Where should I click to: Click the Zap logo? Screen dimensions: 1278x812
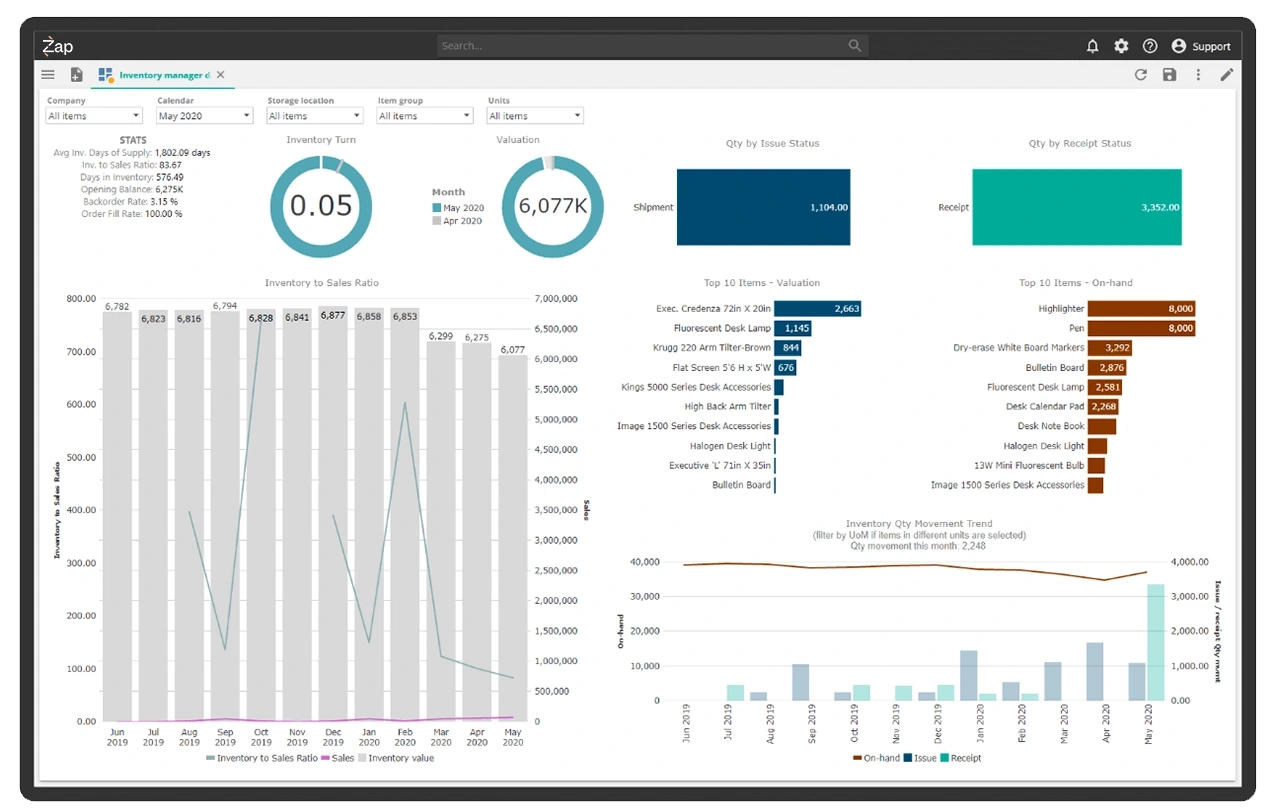(57, 46)
